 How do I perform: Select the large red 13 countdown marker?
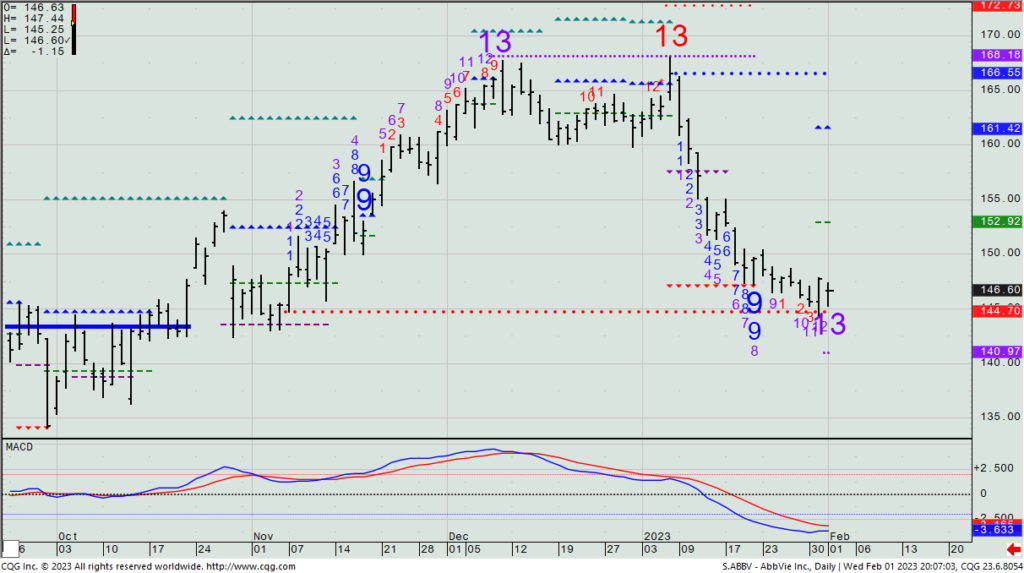pyautogui.click(x=671, y=37)
